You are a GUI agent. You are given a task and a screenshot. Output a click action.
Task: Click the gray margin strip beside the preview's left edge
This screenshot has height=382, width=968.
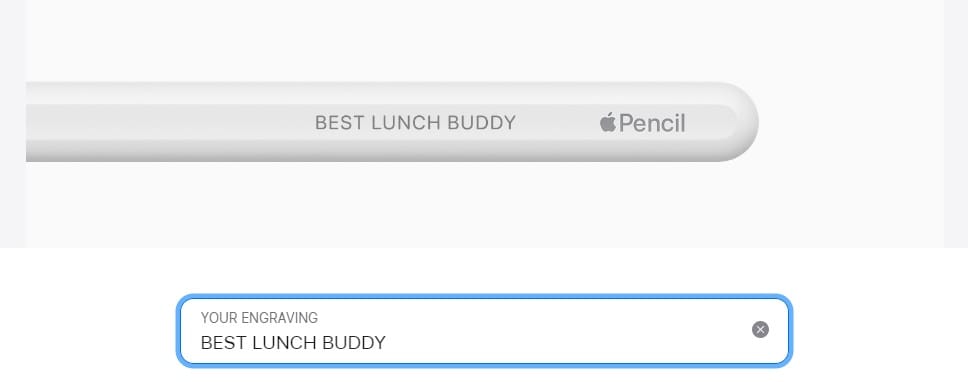point(12,123)
